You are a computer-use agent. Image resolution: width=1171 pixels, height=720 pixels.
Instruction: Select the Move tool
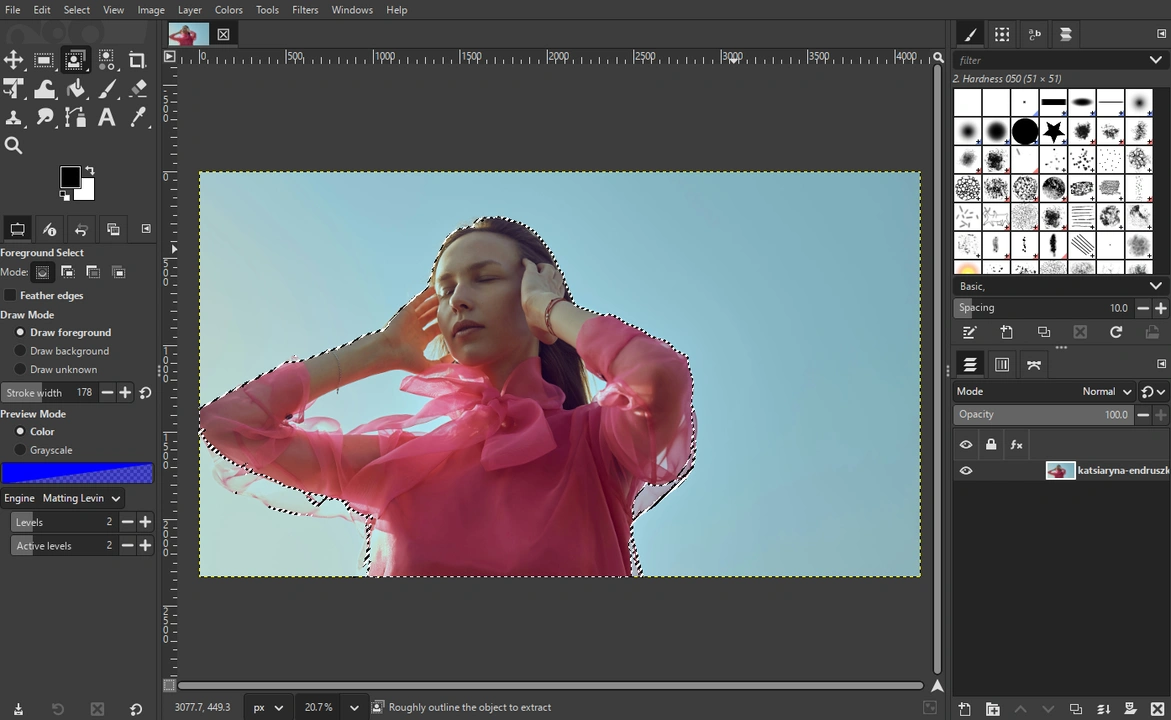[x=13, y=60]
